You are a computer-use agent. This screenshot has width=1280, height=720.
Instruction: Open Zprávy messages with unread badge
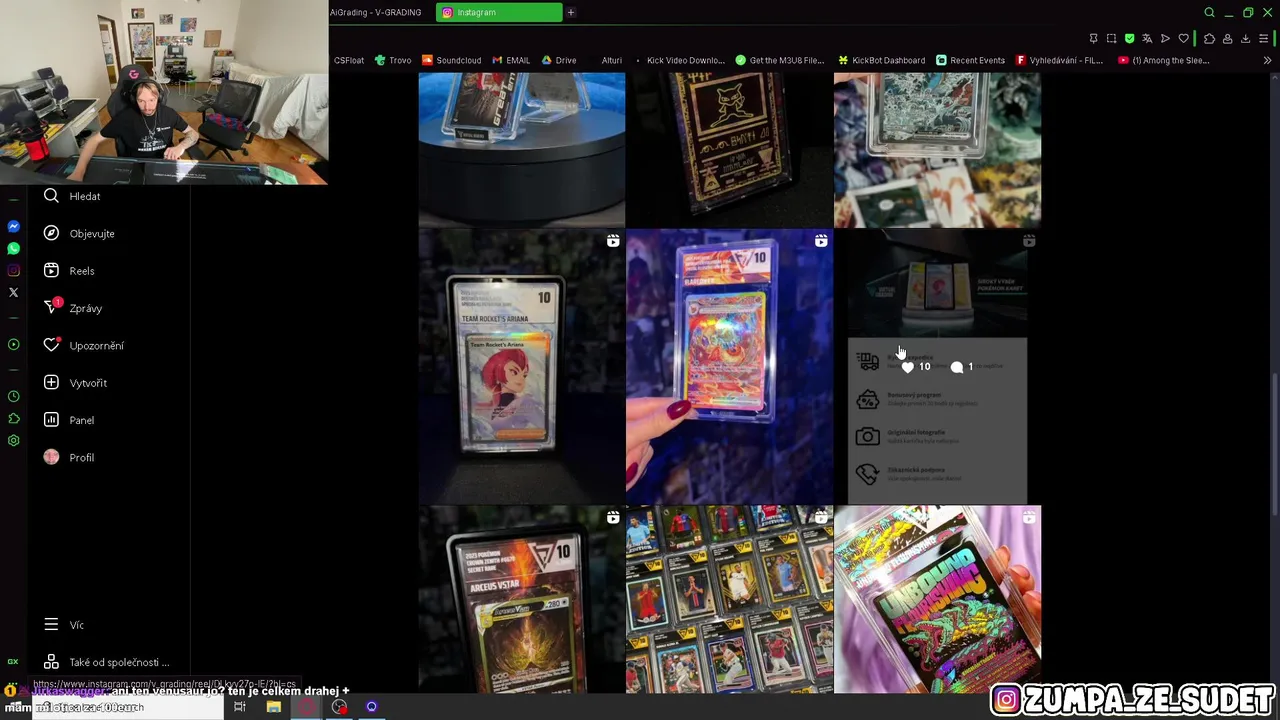click(72, 308)
